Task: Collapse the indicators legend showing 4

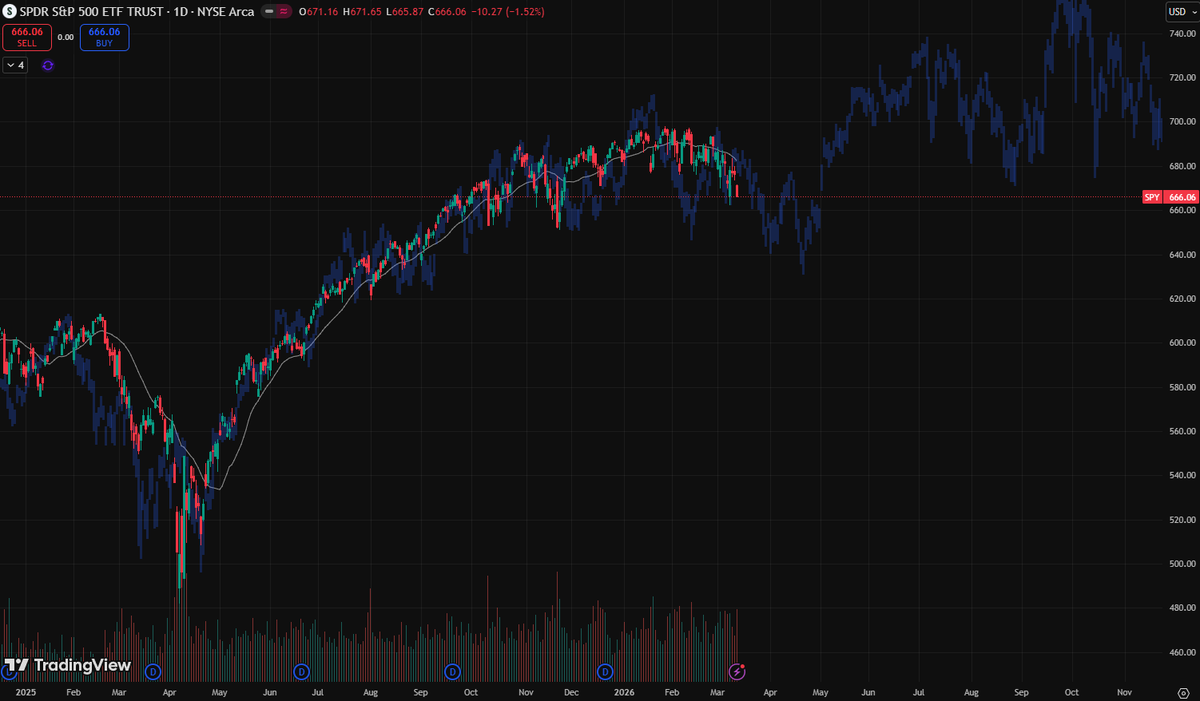Action: click(15, 65)
